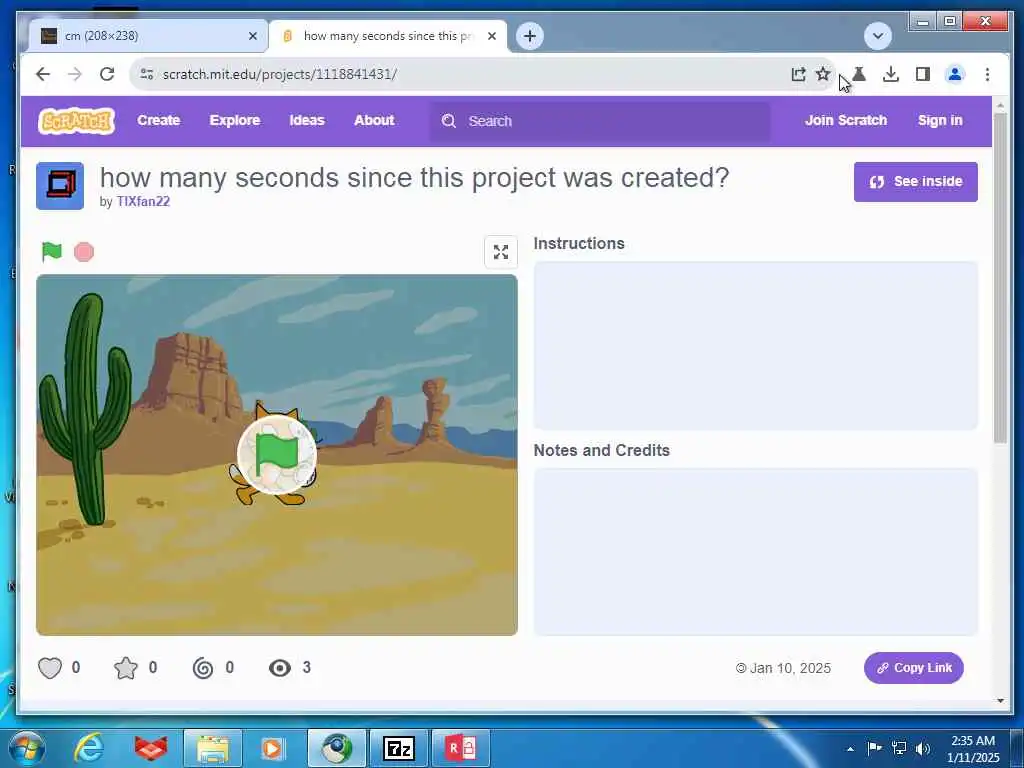Click Sign in link
The width and height of the screenshot is (1024, 768).
click(x=940, y=120)
